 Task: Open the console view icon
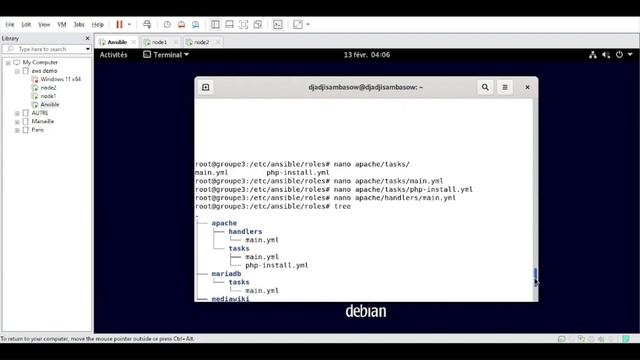[278, 24]
